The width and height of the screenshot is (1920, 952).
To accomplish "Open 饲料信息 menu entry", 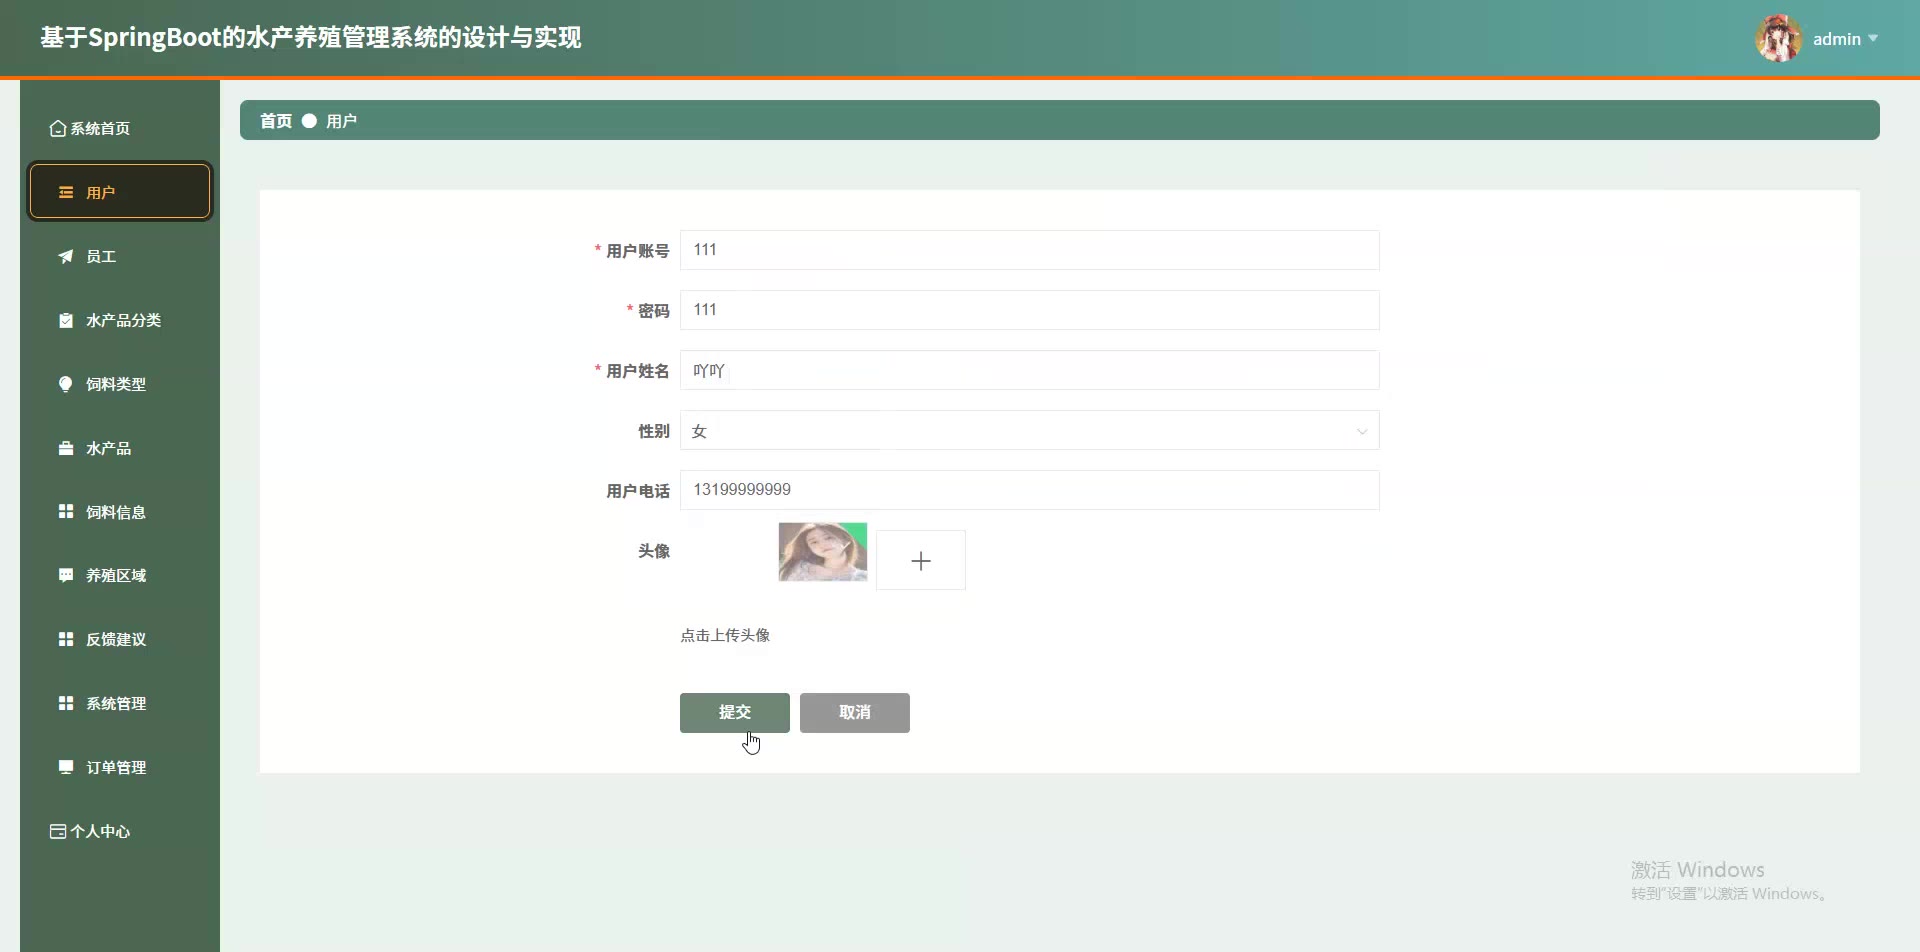I will pos(120,512).
